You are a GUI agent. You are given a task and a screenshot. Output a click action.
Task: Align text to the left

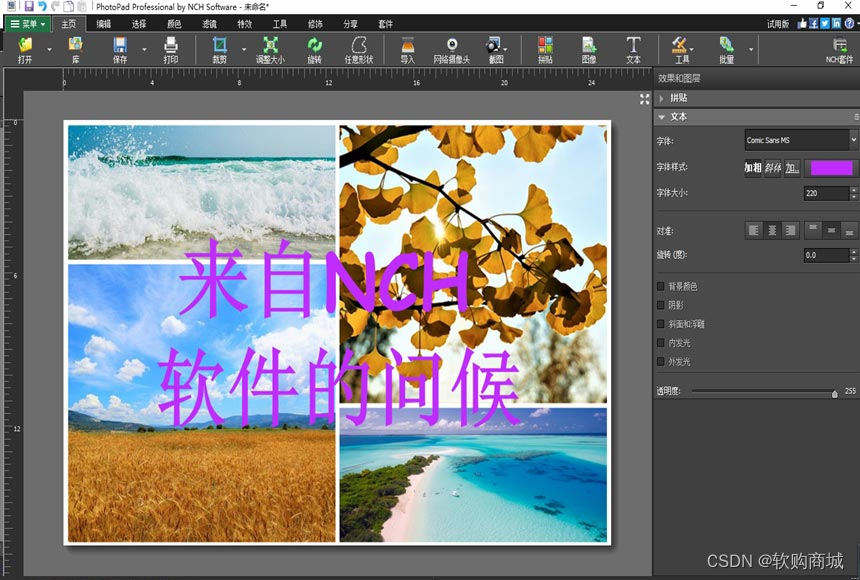[x=754, y=230]
